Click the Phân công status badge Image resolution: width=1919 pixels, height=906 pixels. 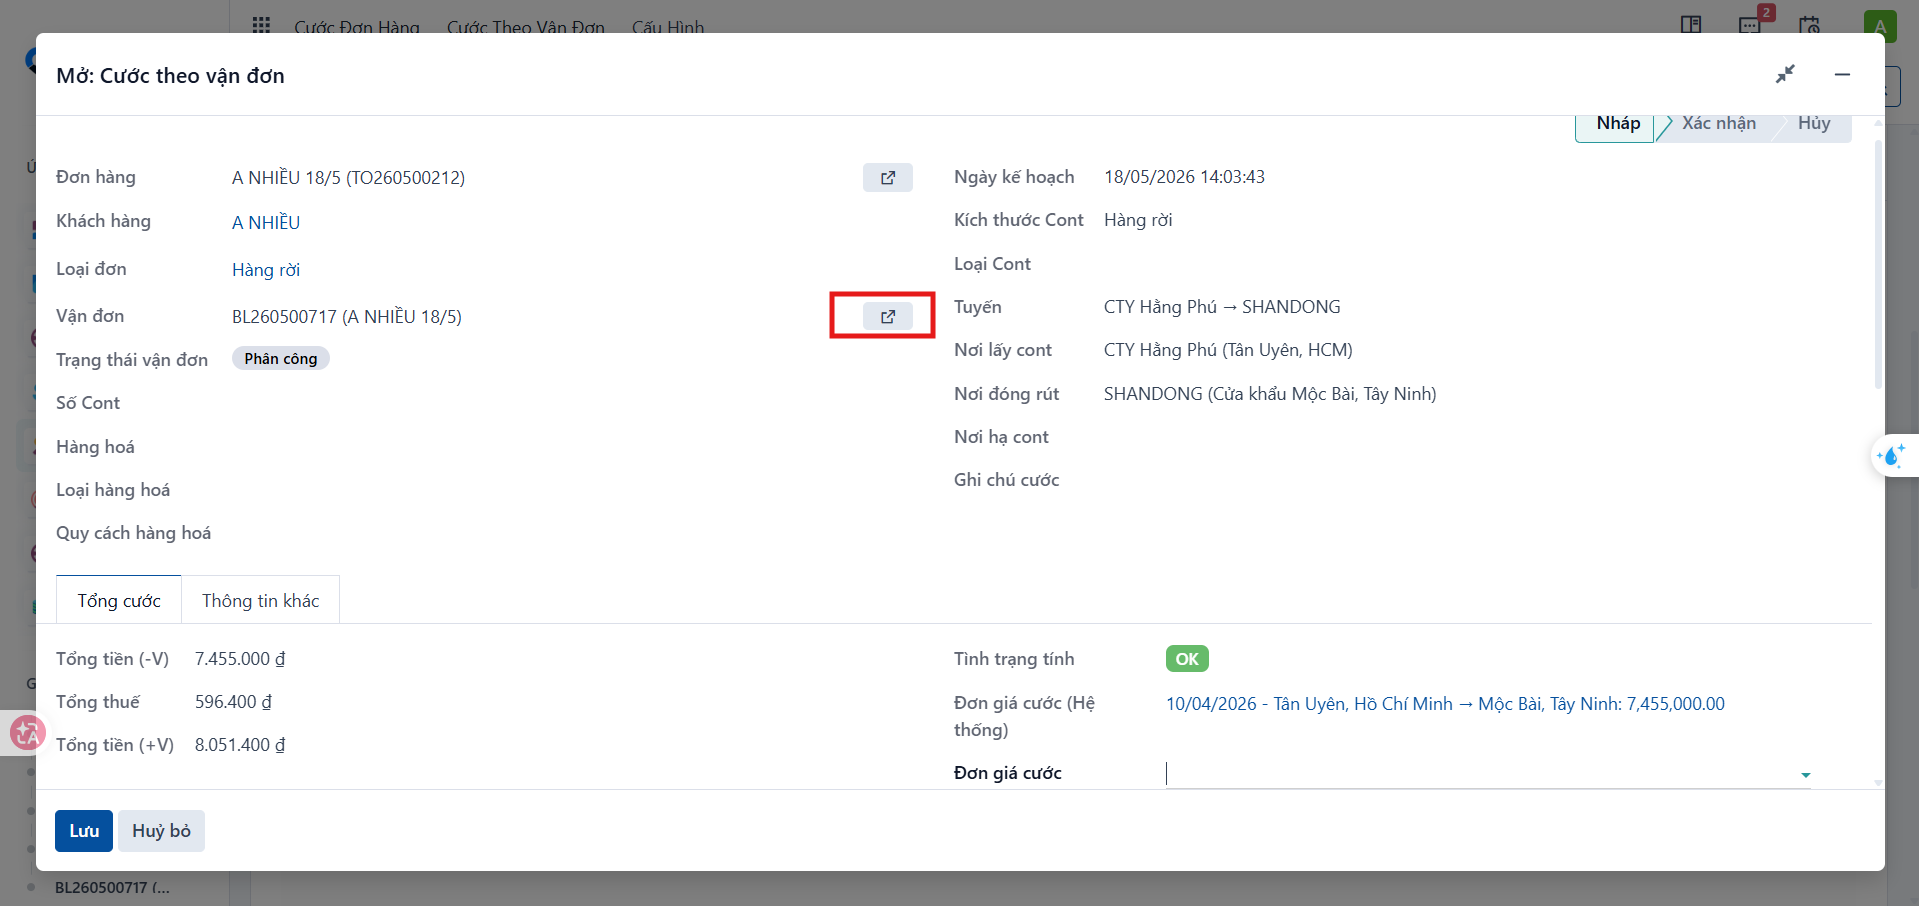pos(281,359)
